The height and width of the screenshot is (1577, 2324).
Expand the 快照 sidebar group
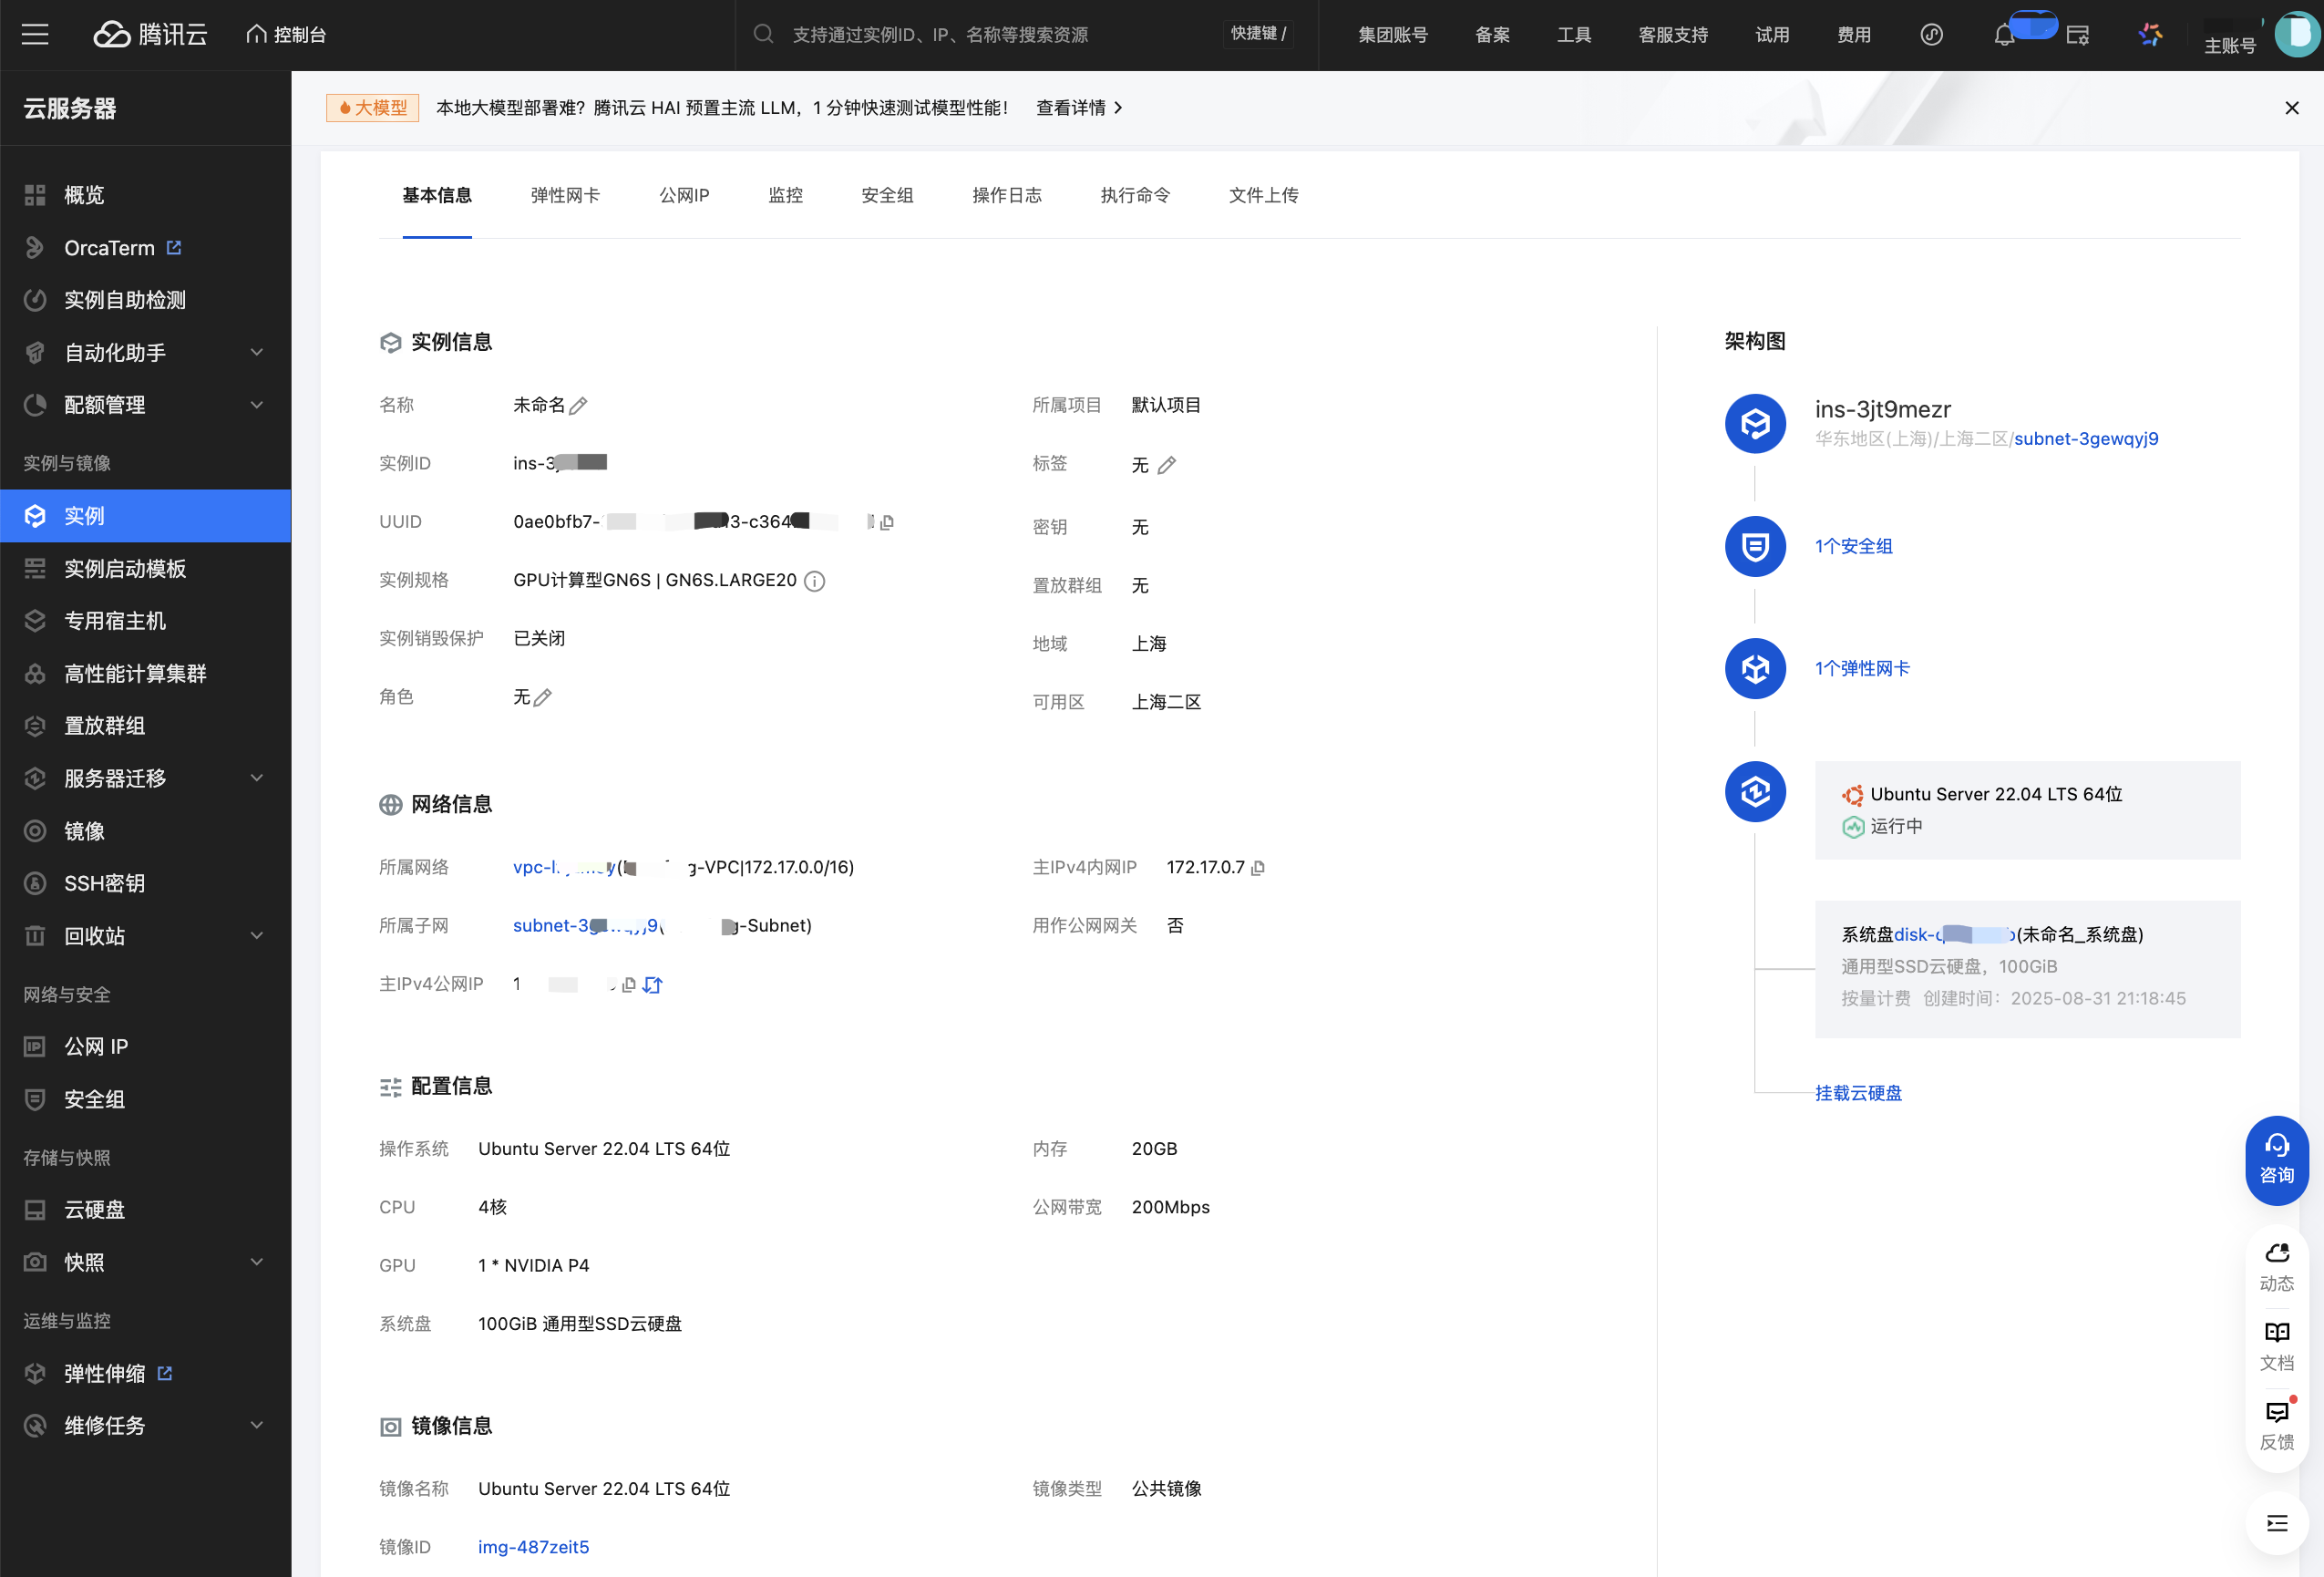[145, 1262]
